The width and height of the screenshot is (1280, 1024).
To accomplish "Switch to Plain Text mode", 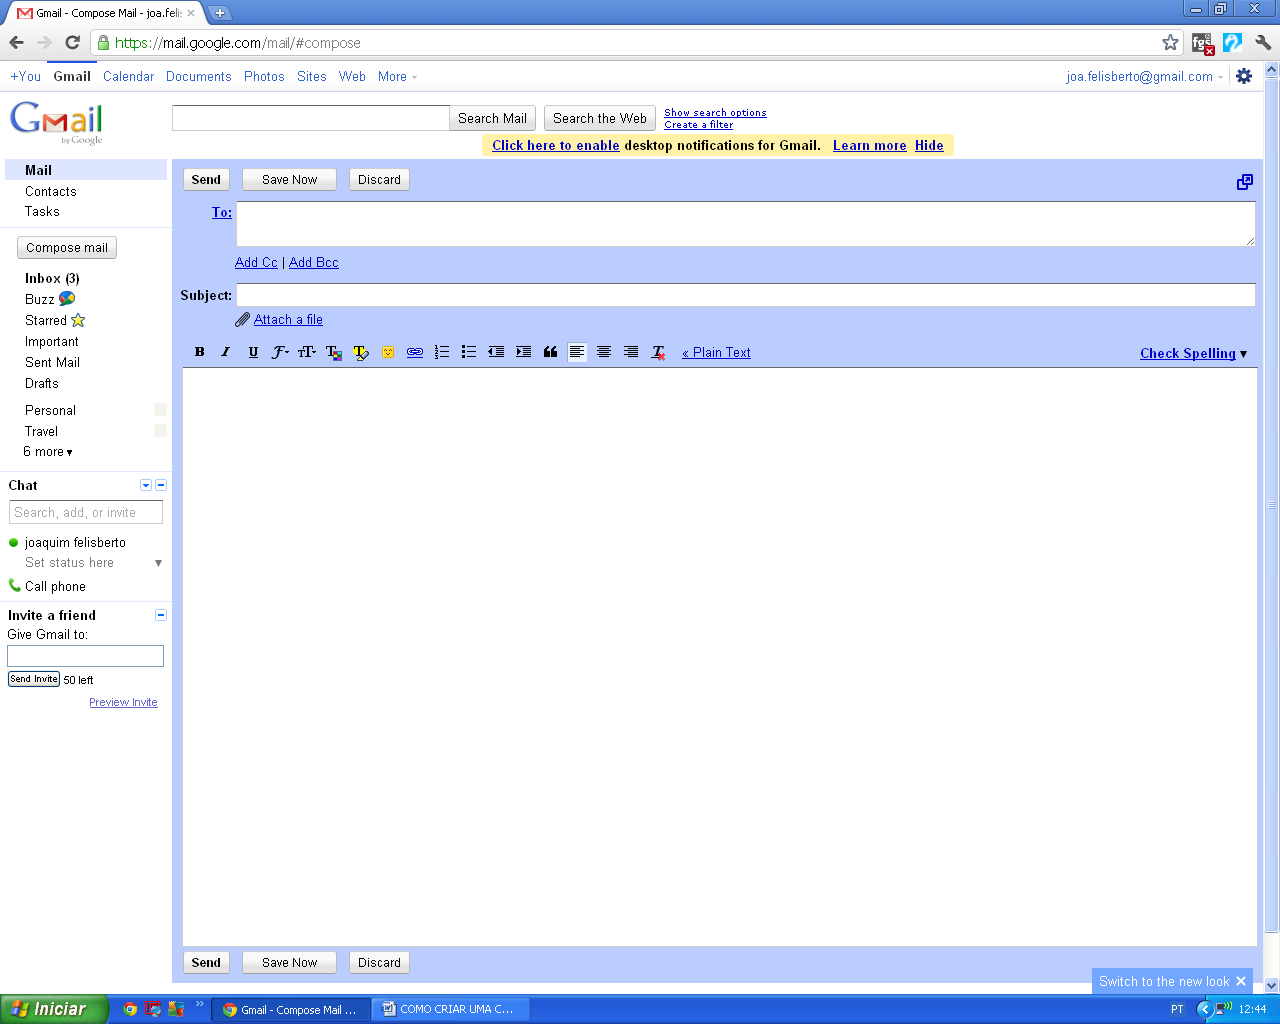I will [x=716, y=352].
